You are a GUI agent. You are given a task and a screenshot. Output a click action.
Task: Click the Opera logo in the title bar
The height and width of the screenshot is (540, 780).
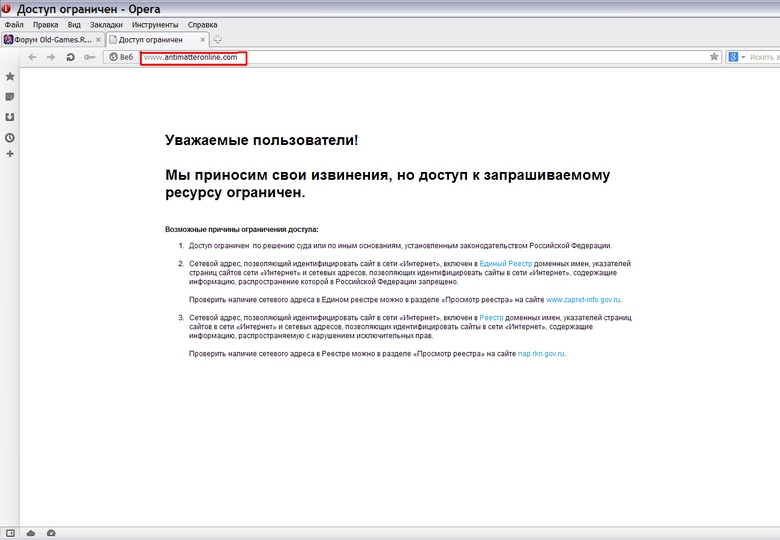[6, 8]
